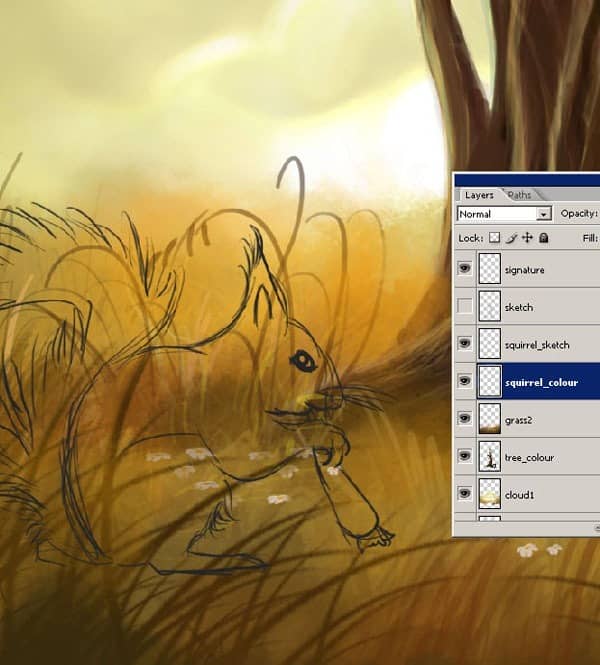Viewport: 600px width, 665px height.
Task: Click the squirrel_colour layer name
Action: [x=541, y=383]
